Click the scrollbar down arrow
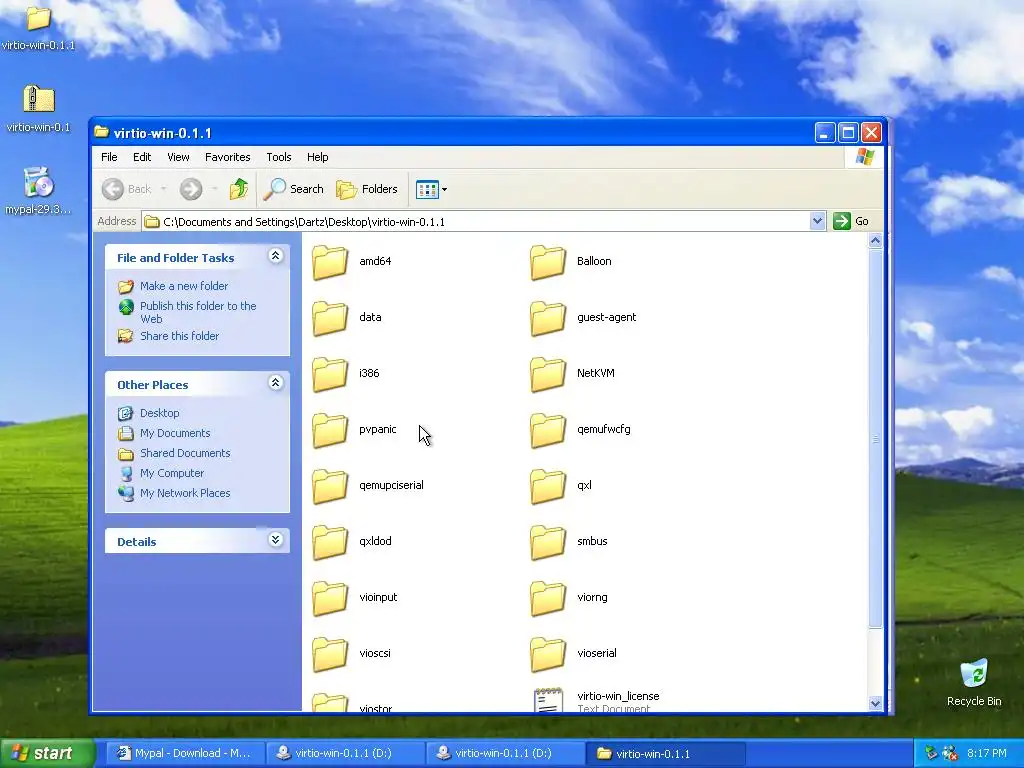The height and width of the screenshot is (768, 1024). [875, 703]
